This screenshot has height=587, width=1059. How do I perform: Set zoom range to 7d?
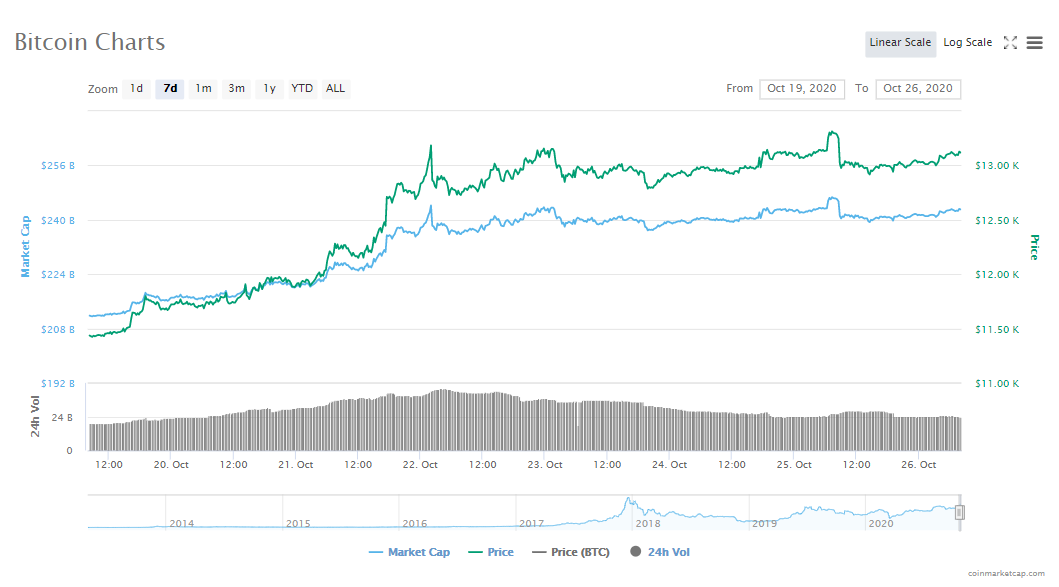(170, 88)
